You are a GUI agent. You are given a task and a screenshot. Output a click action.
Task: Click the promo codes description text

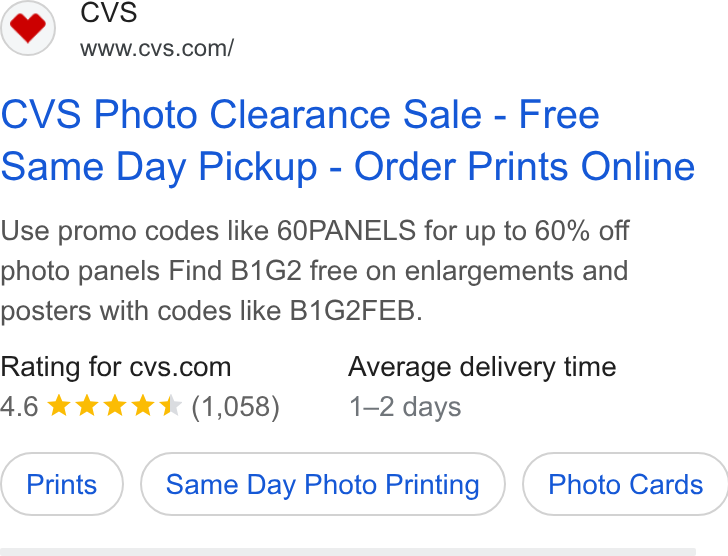coord(315,271)
